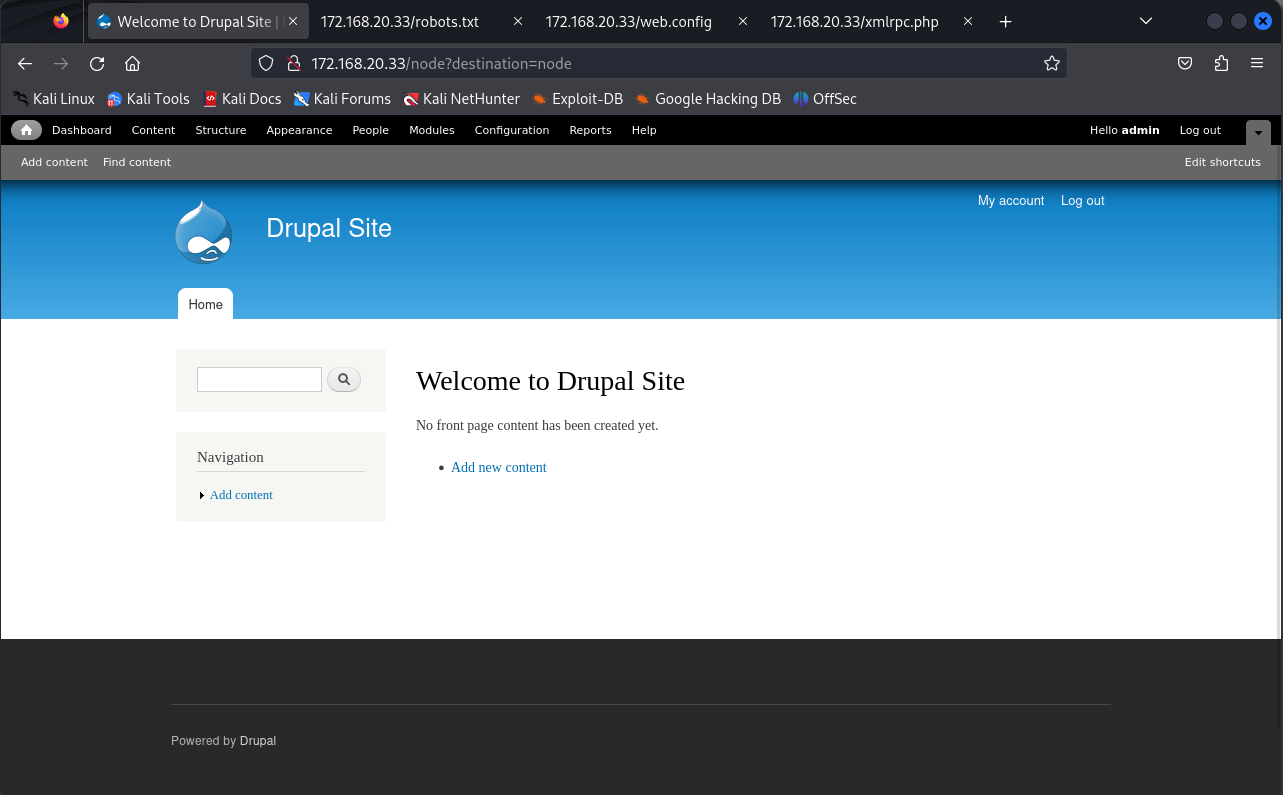The height and width of the screenshot is (795, 1283).
Task: Open the Reports admin menu
Action: tap(590, 130)
